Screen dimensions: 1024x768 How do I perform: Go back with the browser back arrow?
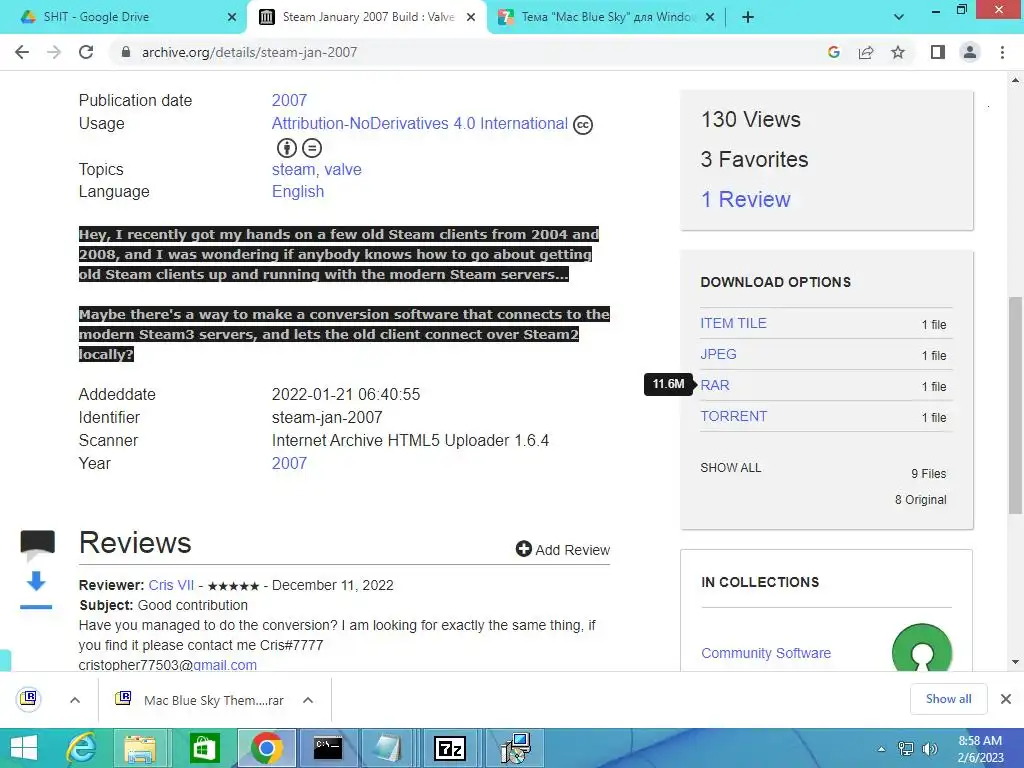tap(22, 52)
